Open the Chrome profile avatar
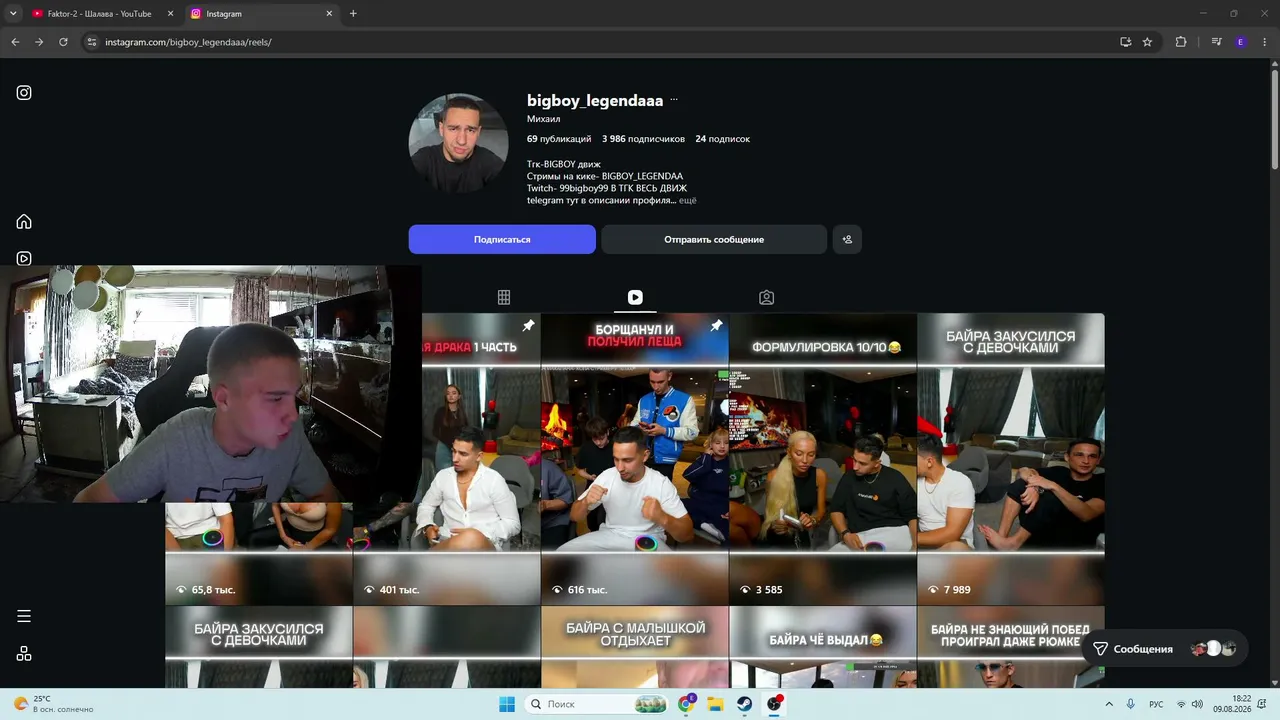Viewport: 1280px width, 720px height. (x=1241, y=42)
